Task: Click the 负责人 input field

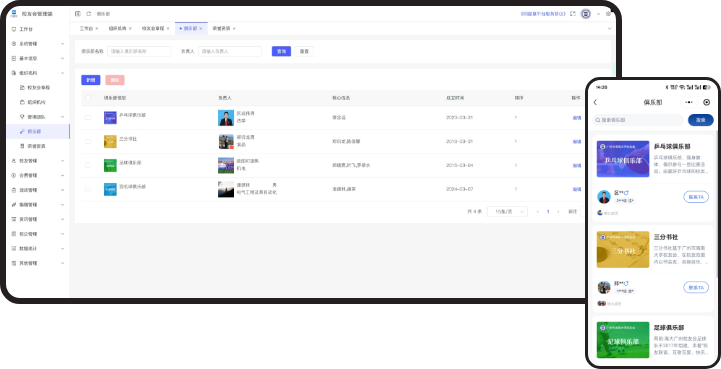Action: [x=230, y=52]
